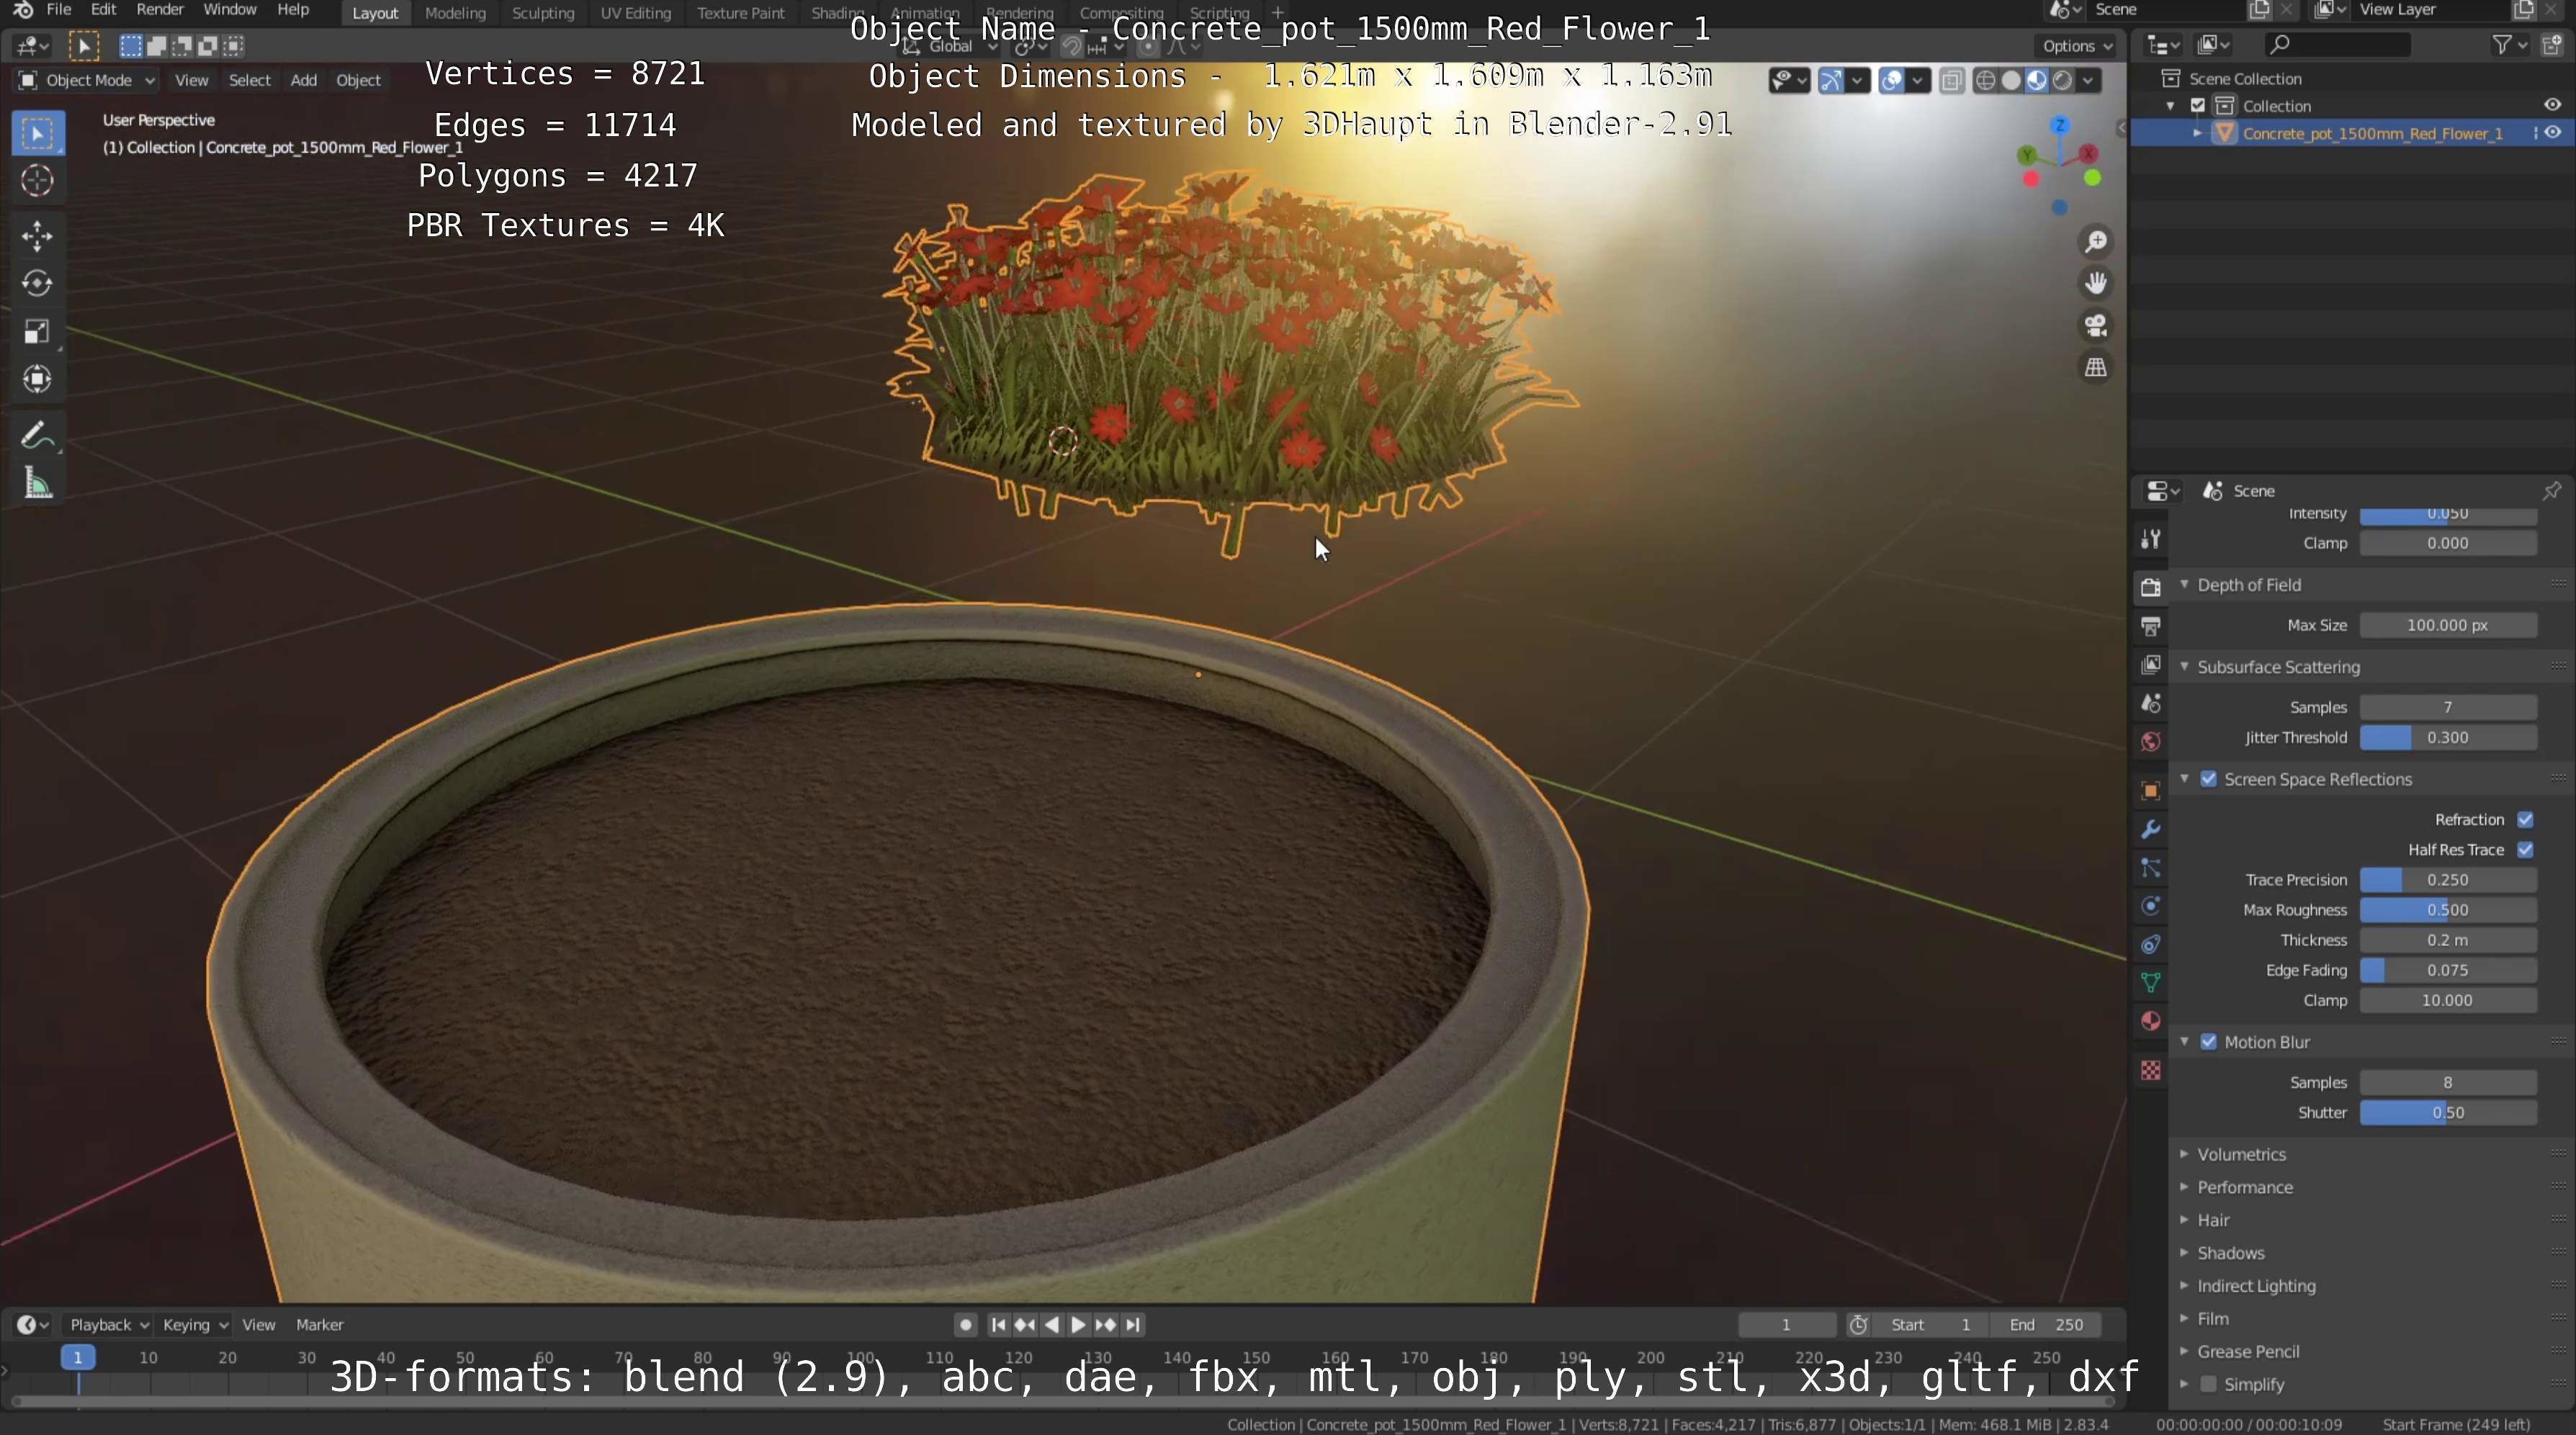Open the Object properties tab
The image size is (2576, 1435).
pyautogui.click(x=2150, y=791)
